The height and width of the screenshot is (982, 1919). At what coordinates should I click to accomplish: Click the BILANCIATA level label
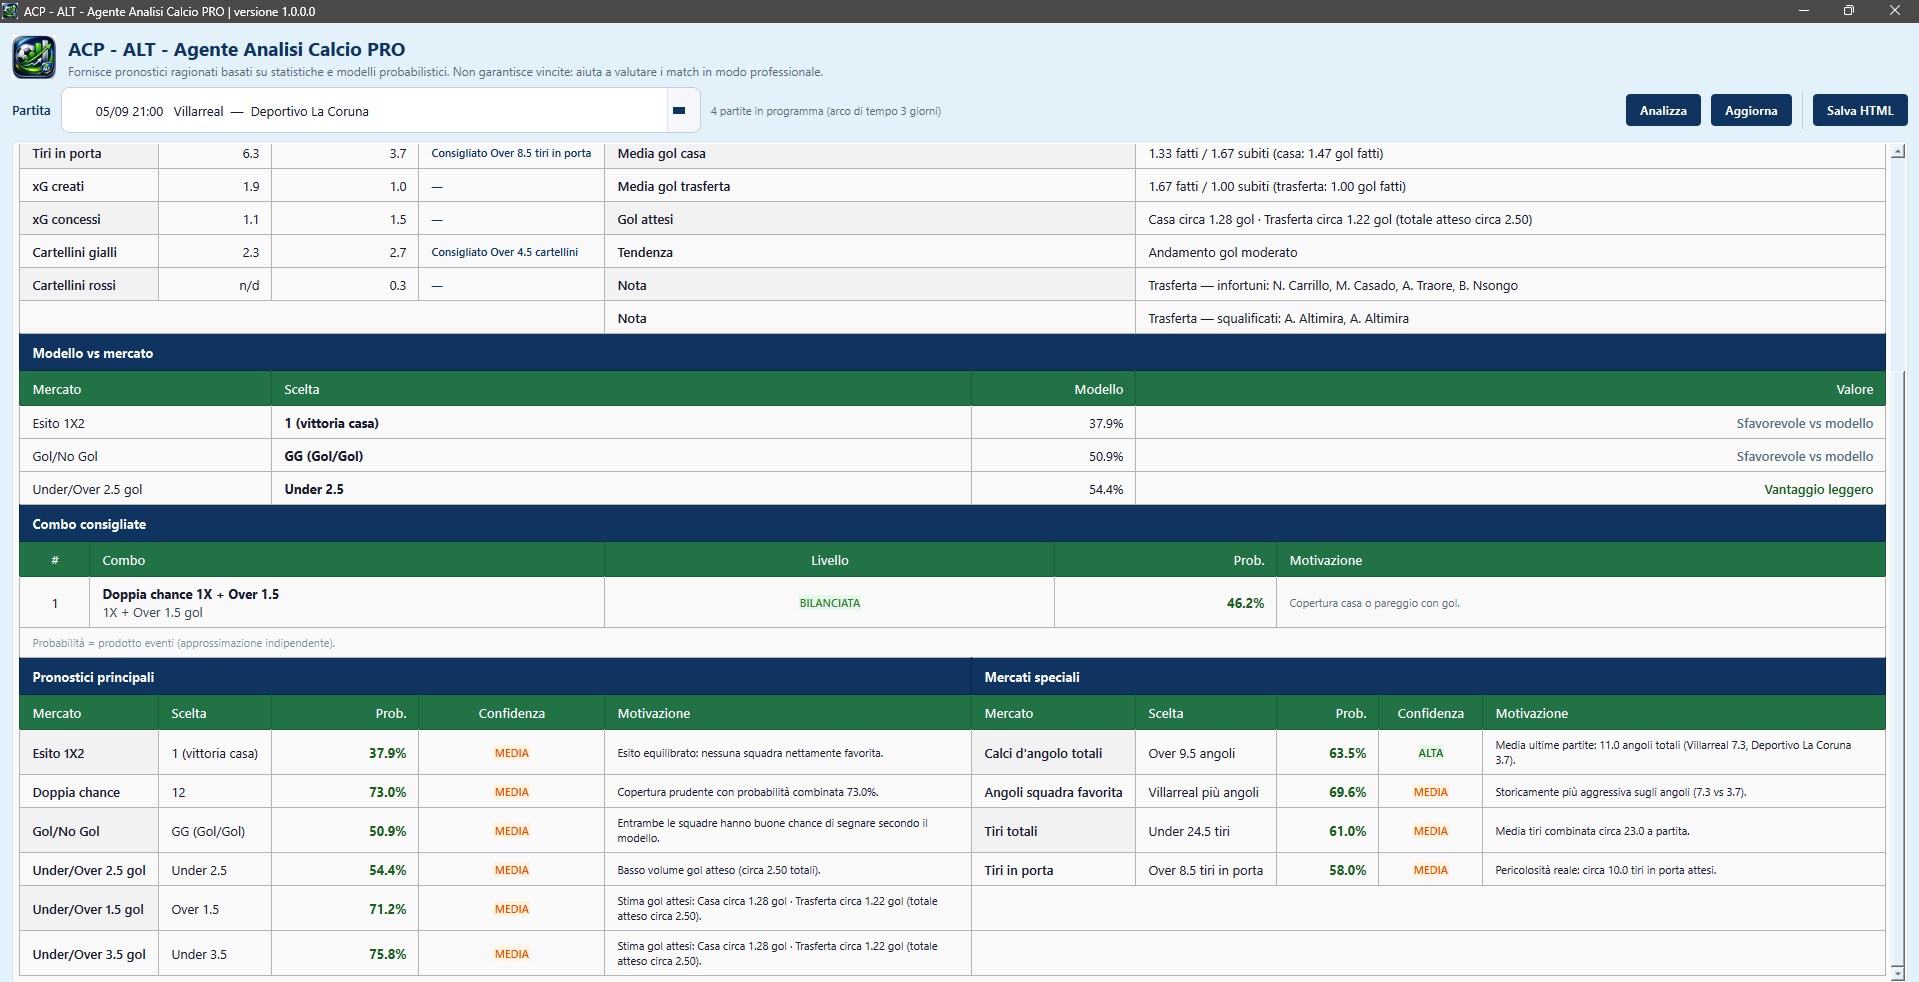coord(829,603)
